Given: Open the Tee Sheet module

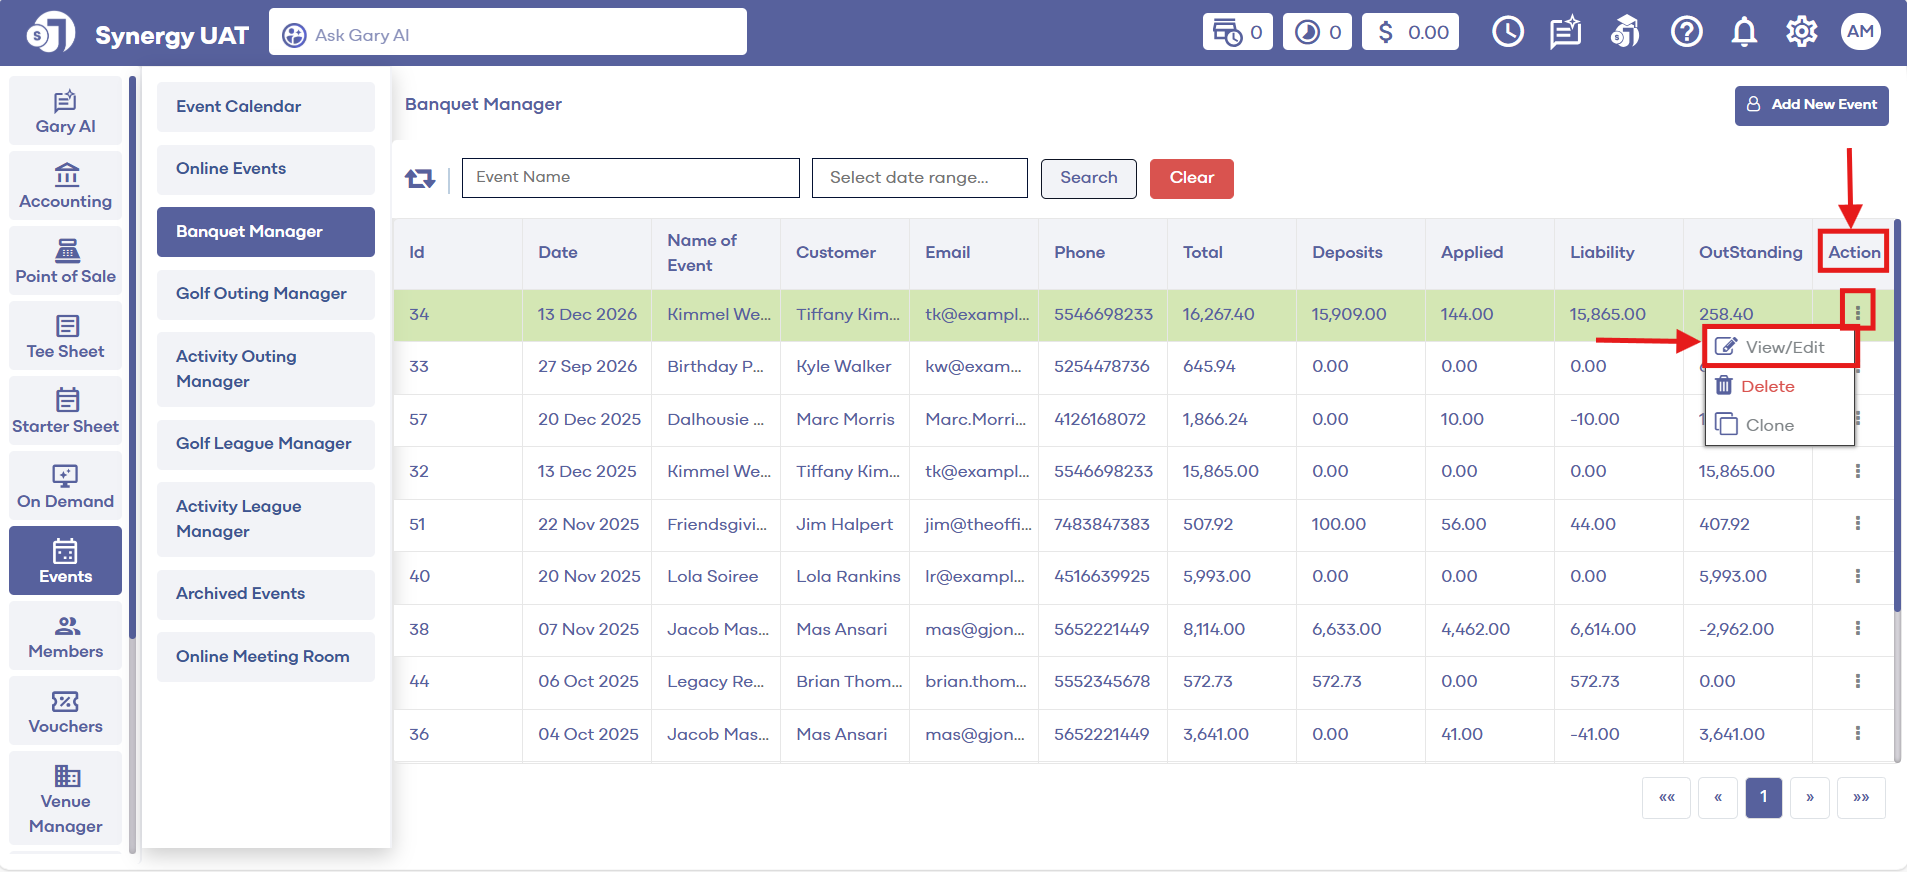Looking at the screenshot, I should (x=66, y=336).
